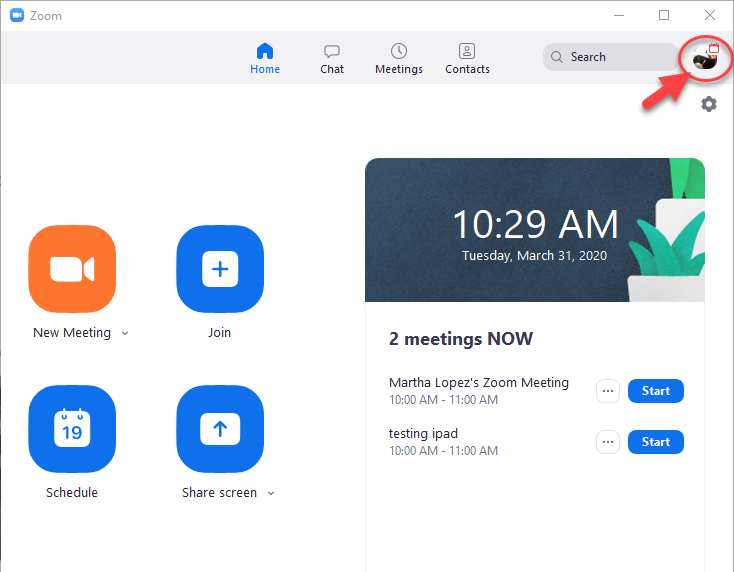This screenshot has width=734, height=572.
Task: Open the Contacts tab
Action: point(467,59)
